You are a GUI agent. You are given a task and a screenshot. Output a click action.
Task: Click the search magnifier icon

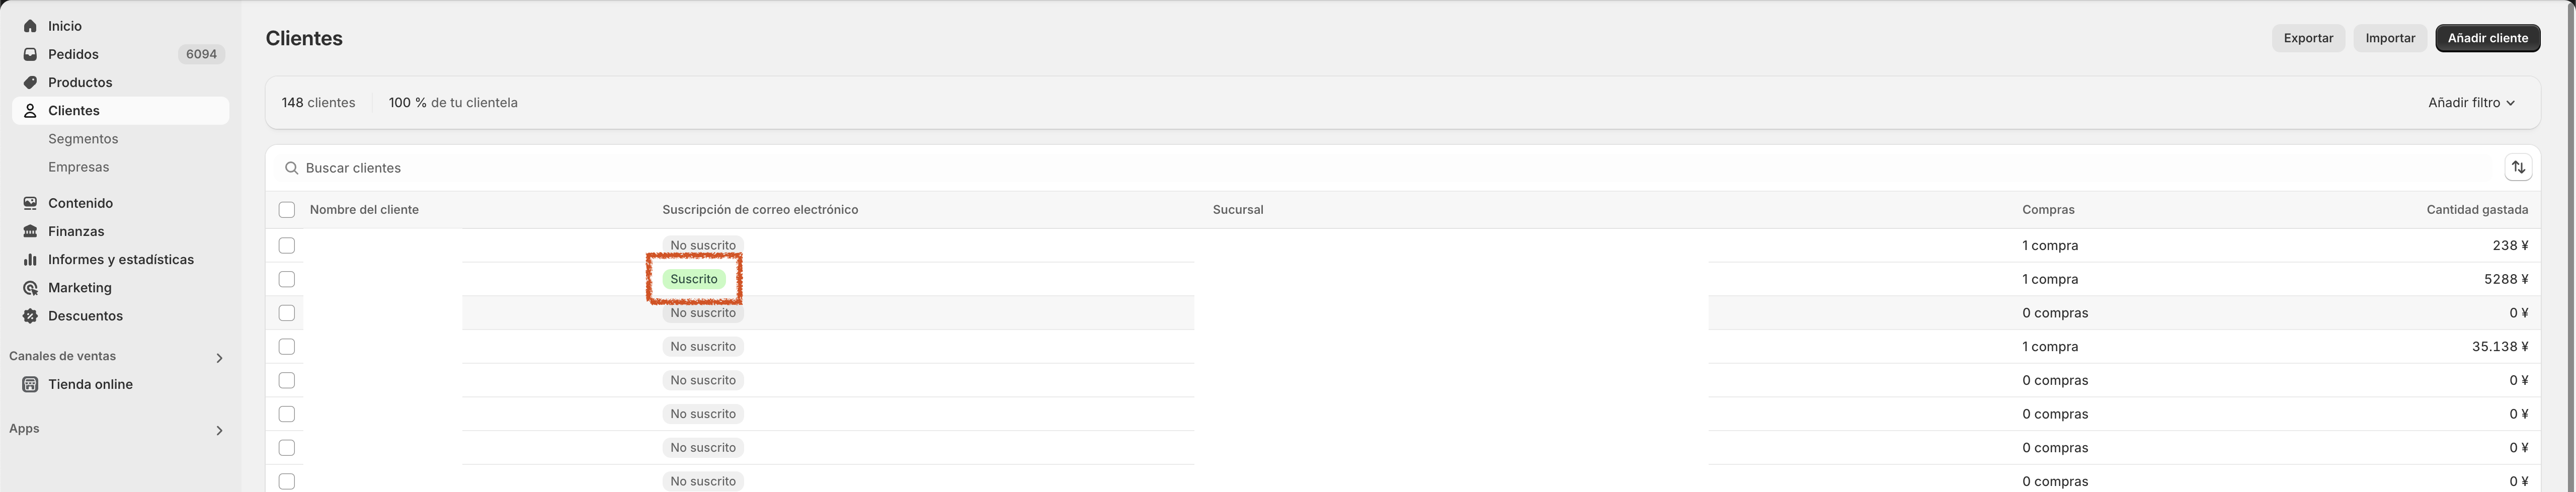pyautogui.click(x=291, y=168)
